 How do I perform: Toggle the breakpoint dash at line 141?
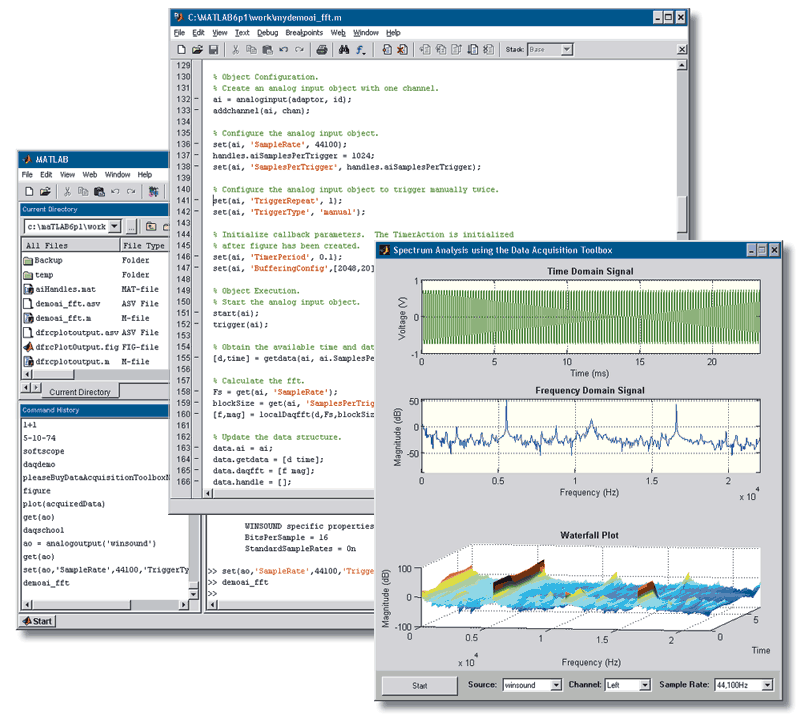point(196,201)
